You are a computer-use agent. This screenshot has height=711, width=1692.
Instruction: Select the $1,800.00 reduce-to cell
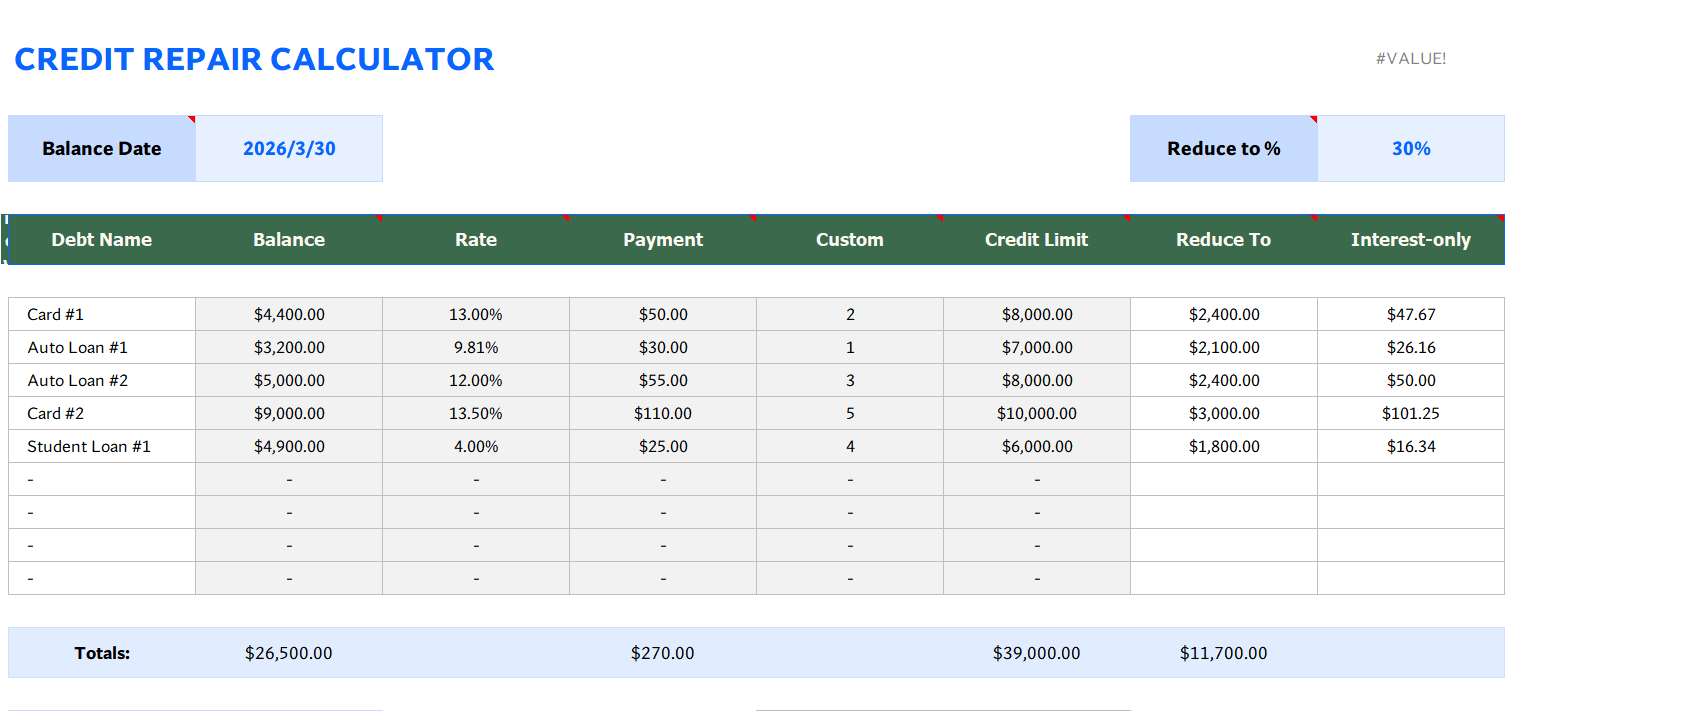tap(1224, 446)
